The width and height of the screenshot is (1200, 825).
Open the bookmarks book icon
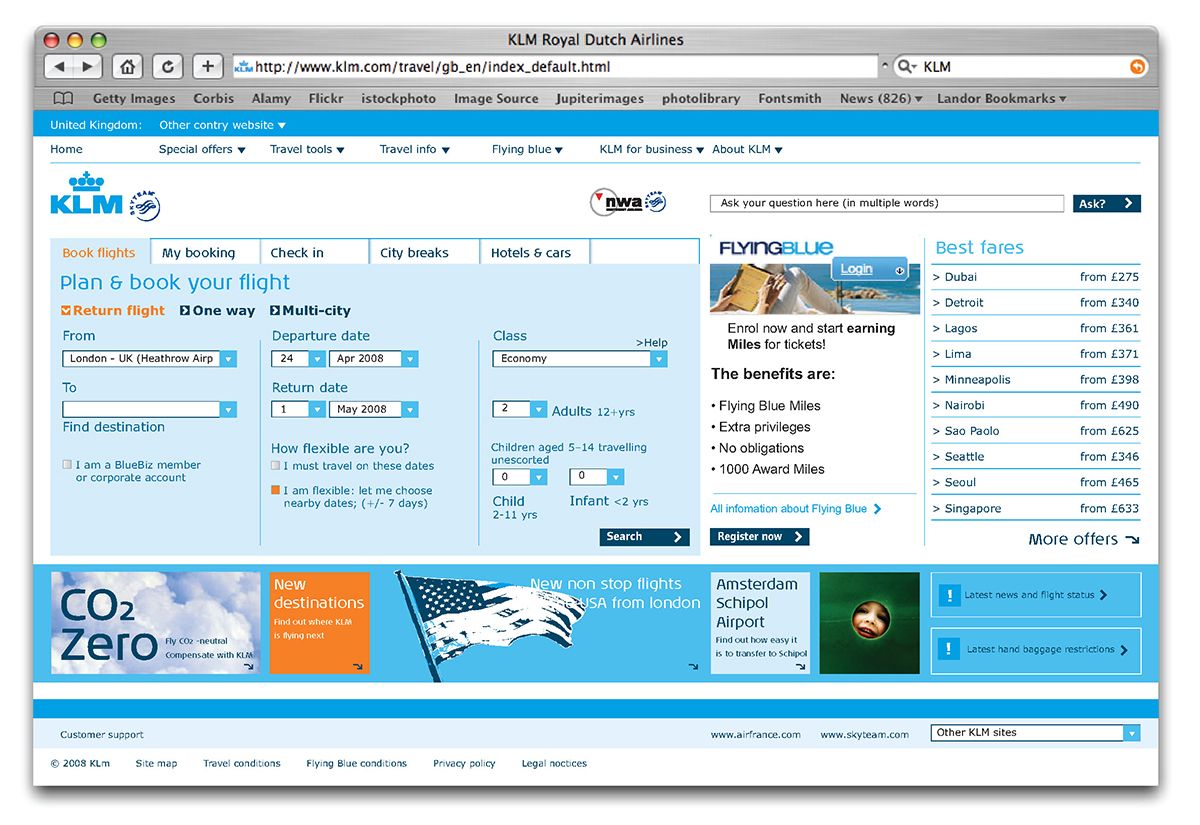[63, 99]
